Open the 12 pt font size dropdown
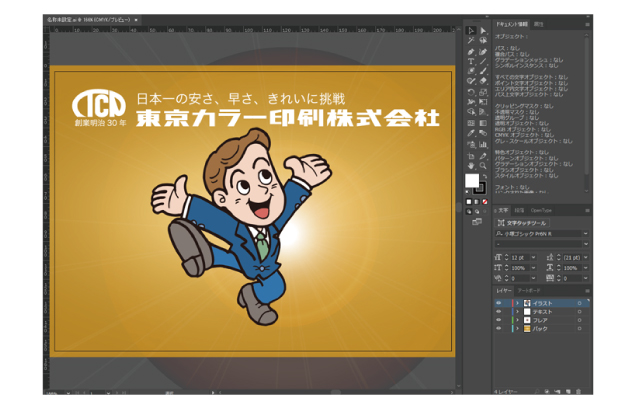Screen dimensions: 629x412 533,257
